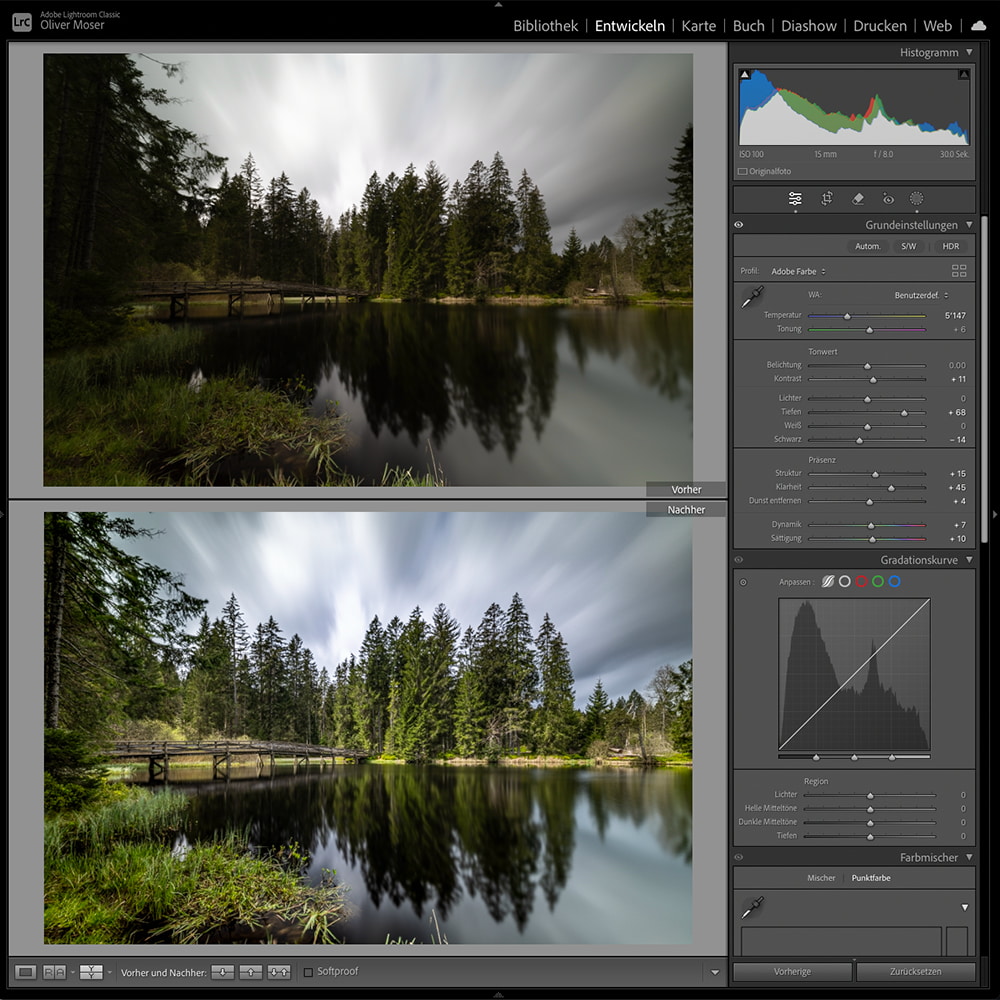Expand the point color options triangle
The width and height of the screenshot is (1000, 1000).
pos(965,907)
